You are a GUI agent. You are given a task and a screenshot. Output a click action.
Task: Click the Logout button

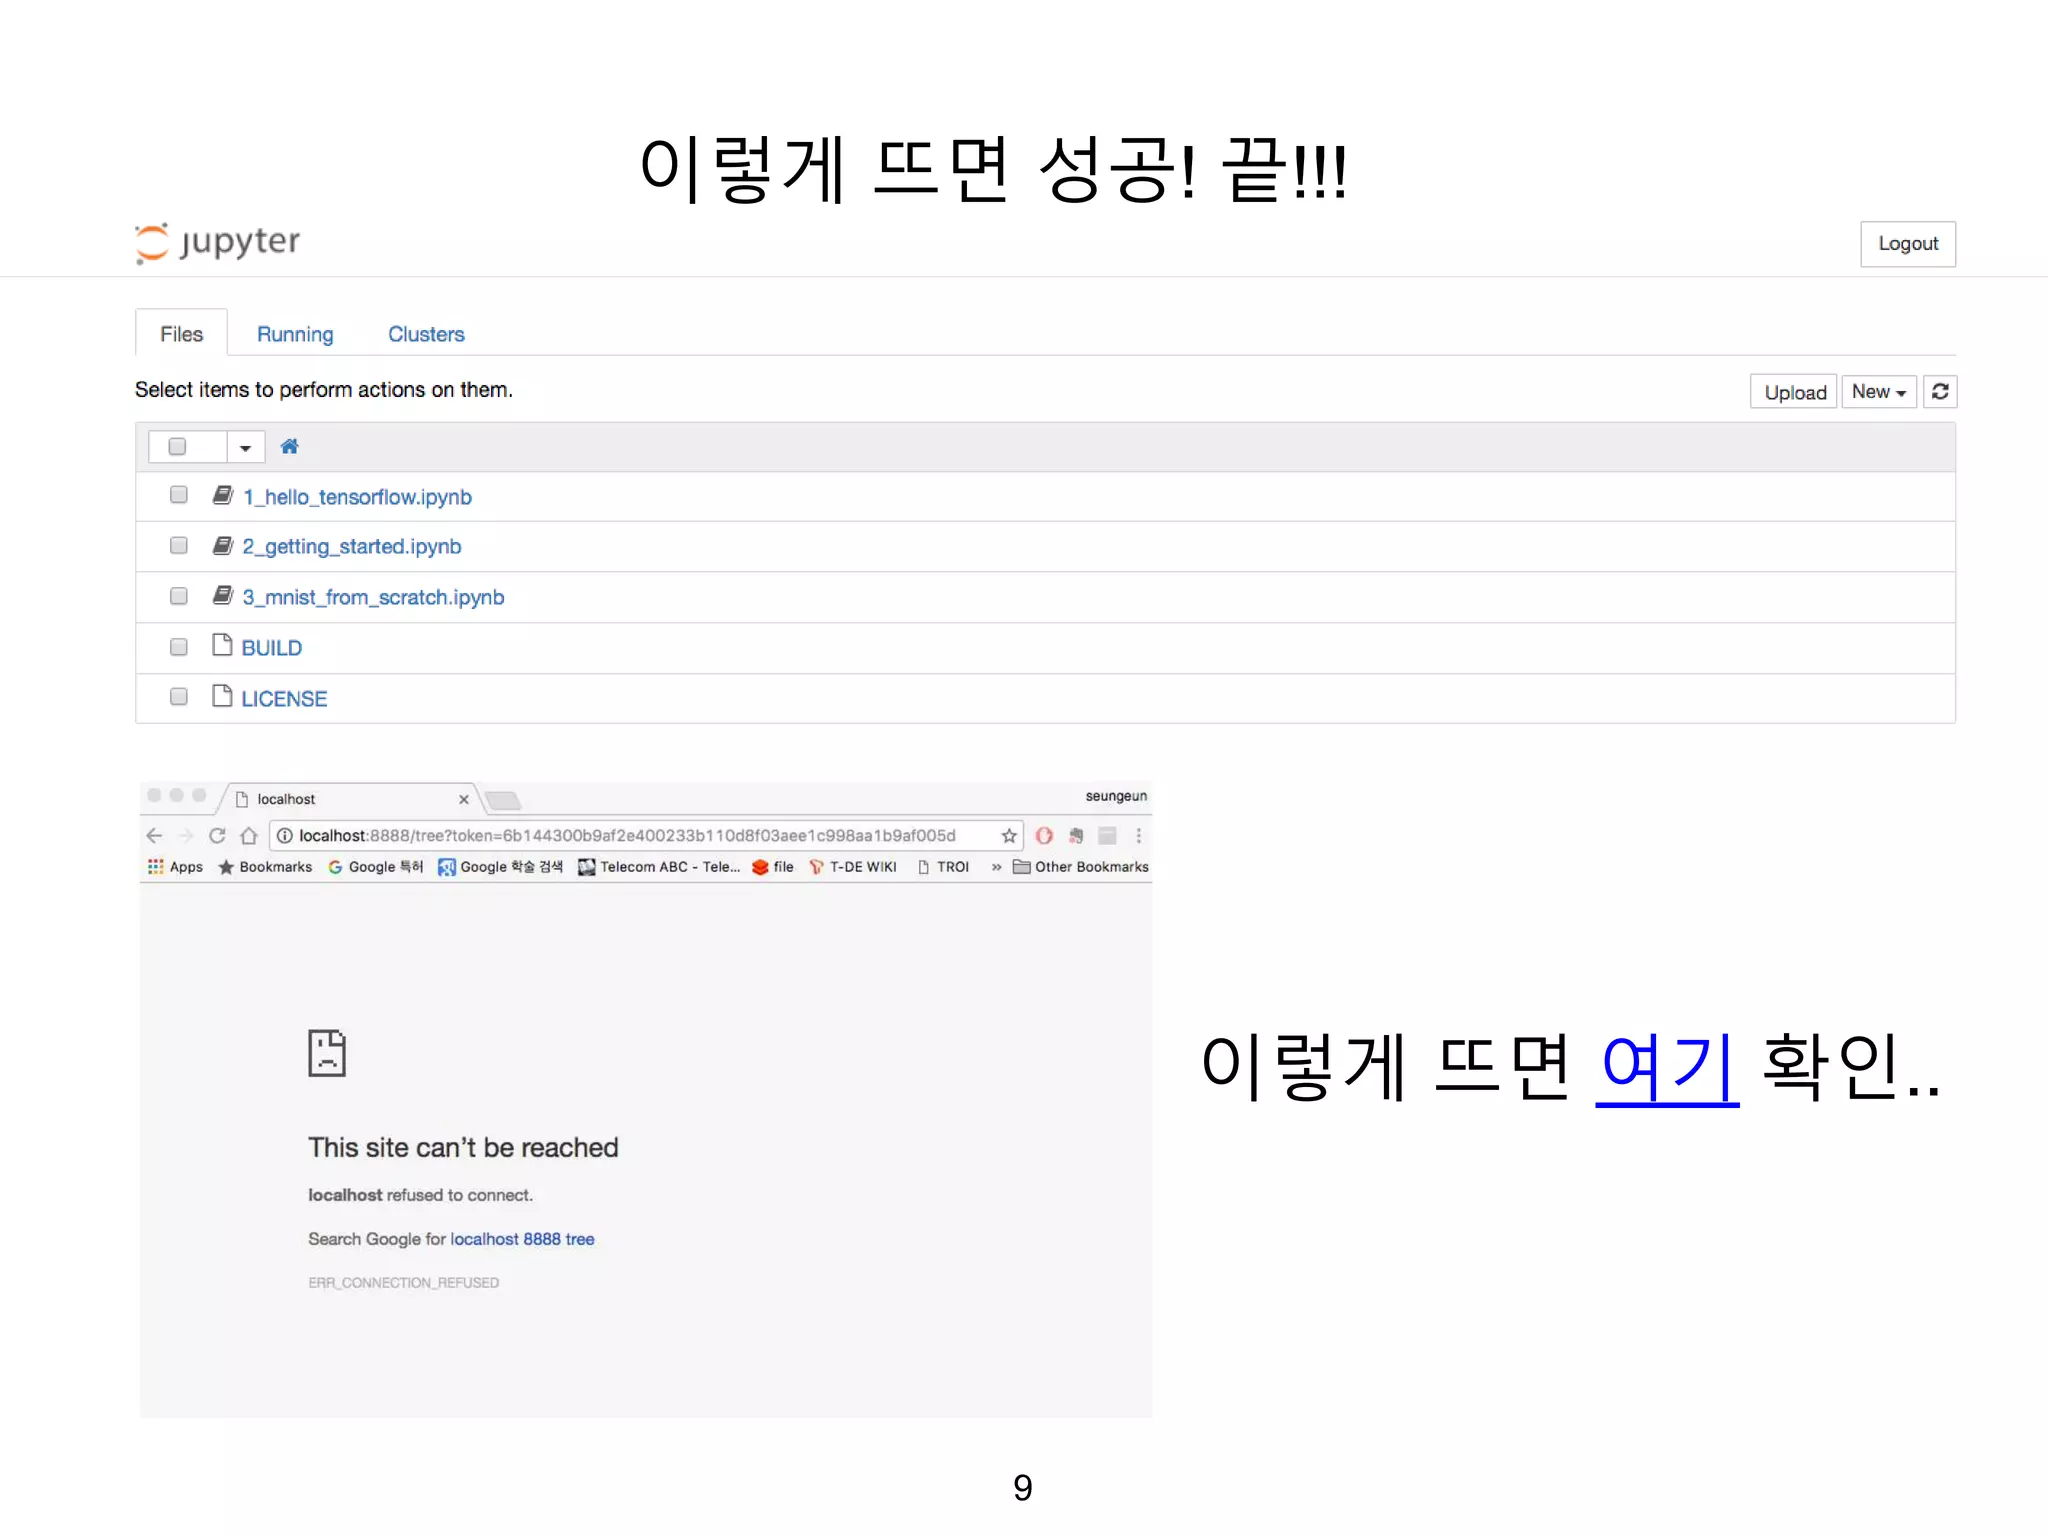(x=1907, y=244)
